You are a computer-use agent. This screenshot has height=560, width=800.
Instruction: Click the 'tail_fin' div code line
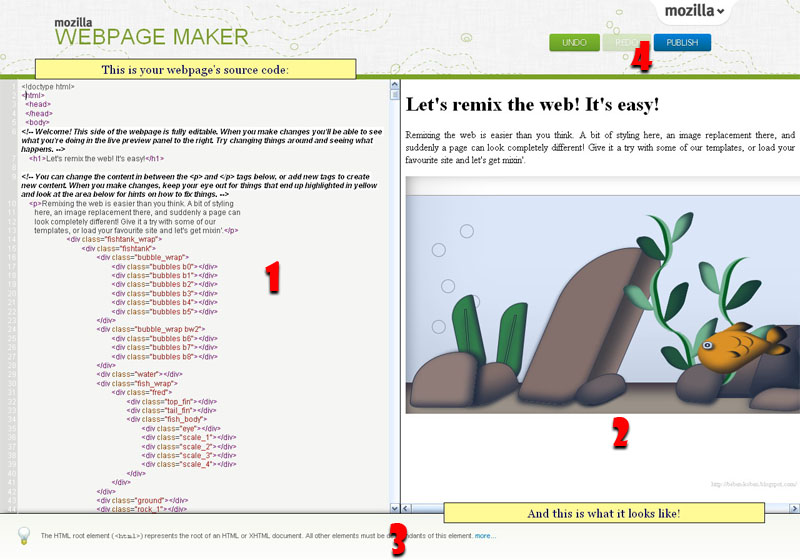click(x=171, y=411)
